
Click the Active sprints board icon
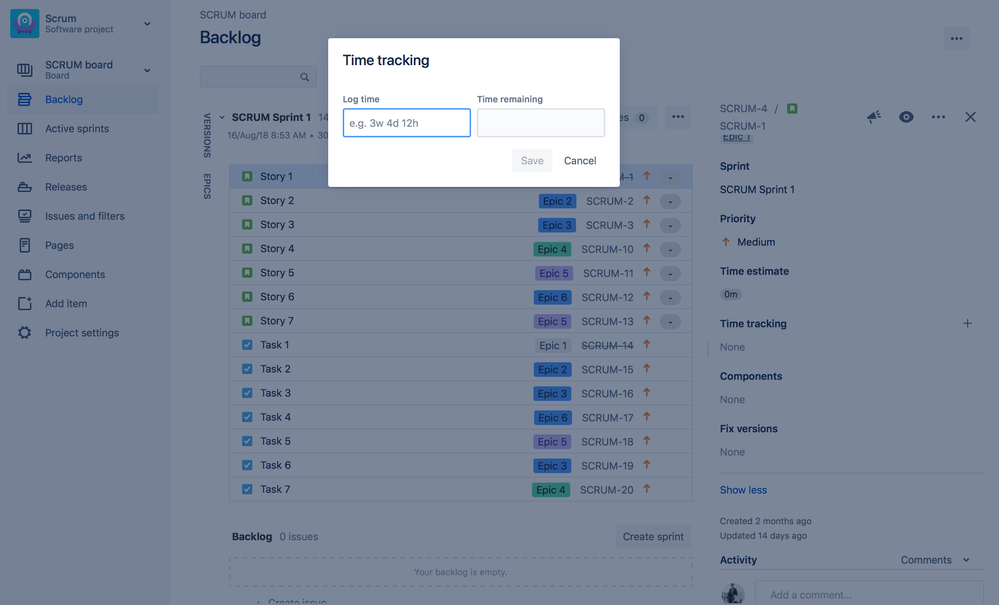coord(25,129)
